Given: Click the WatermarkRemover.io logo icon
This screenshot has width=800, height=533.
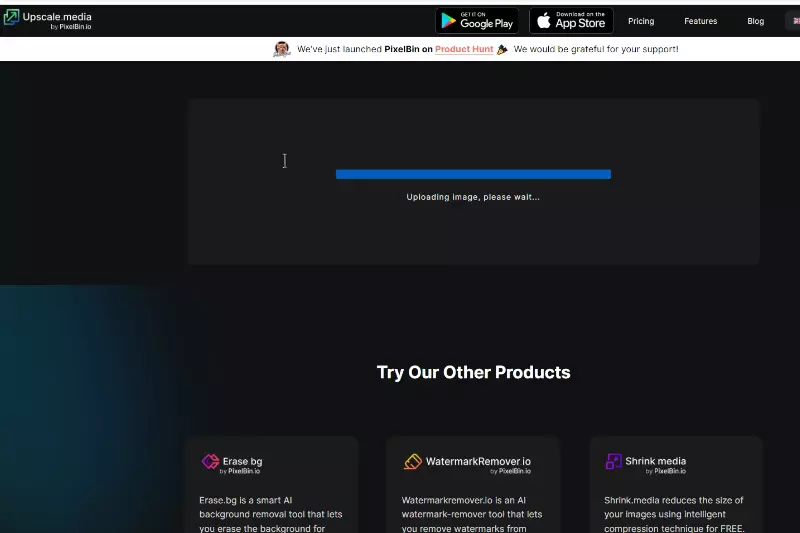Looking at the screenshot, I should coord(412,462).
